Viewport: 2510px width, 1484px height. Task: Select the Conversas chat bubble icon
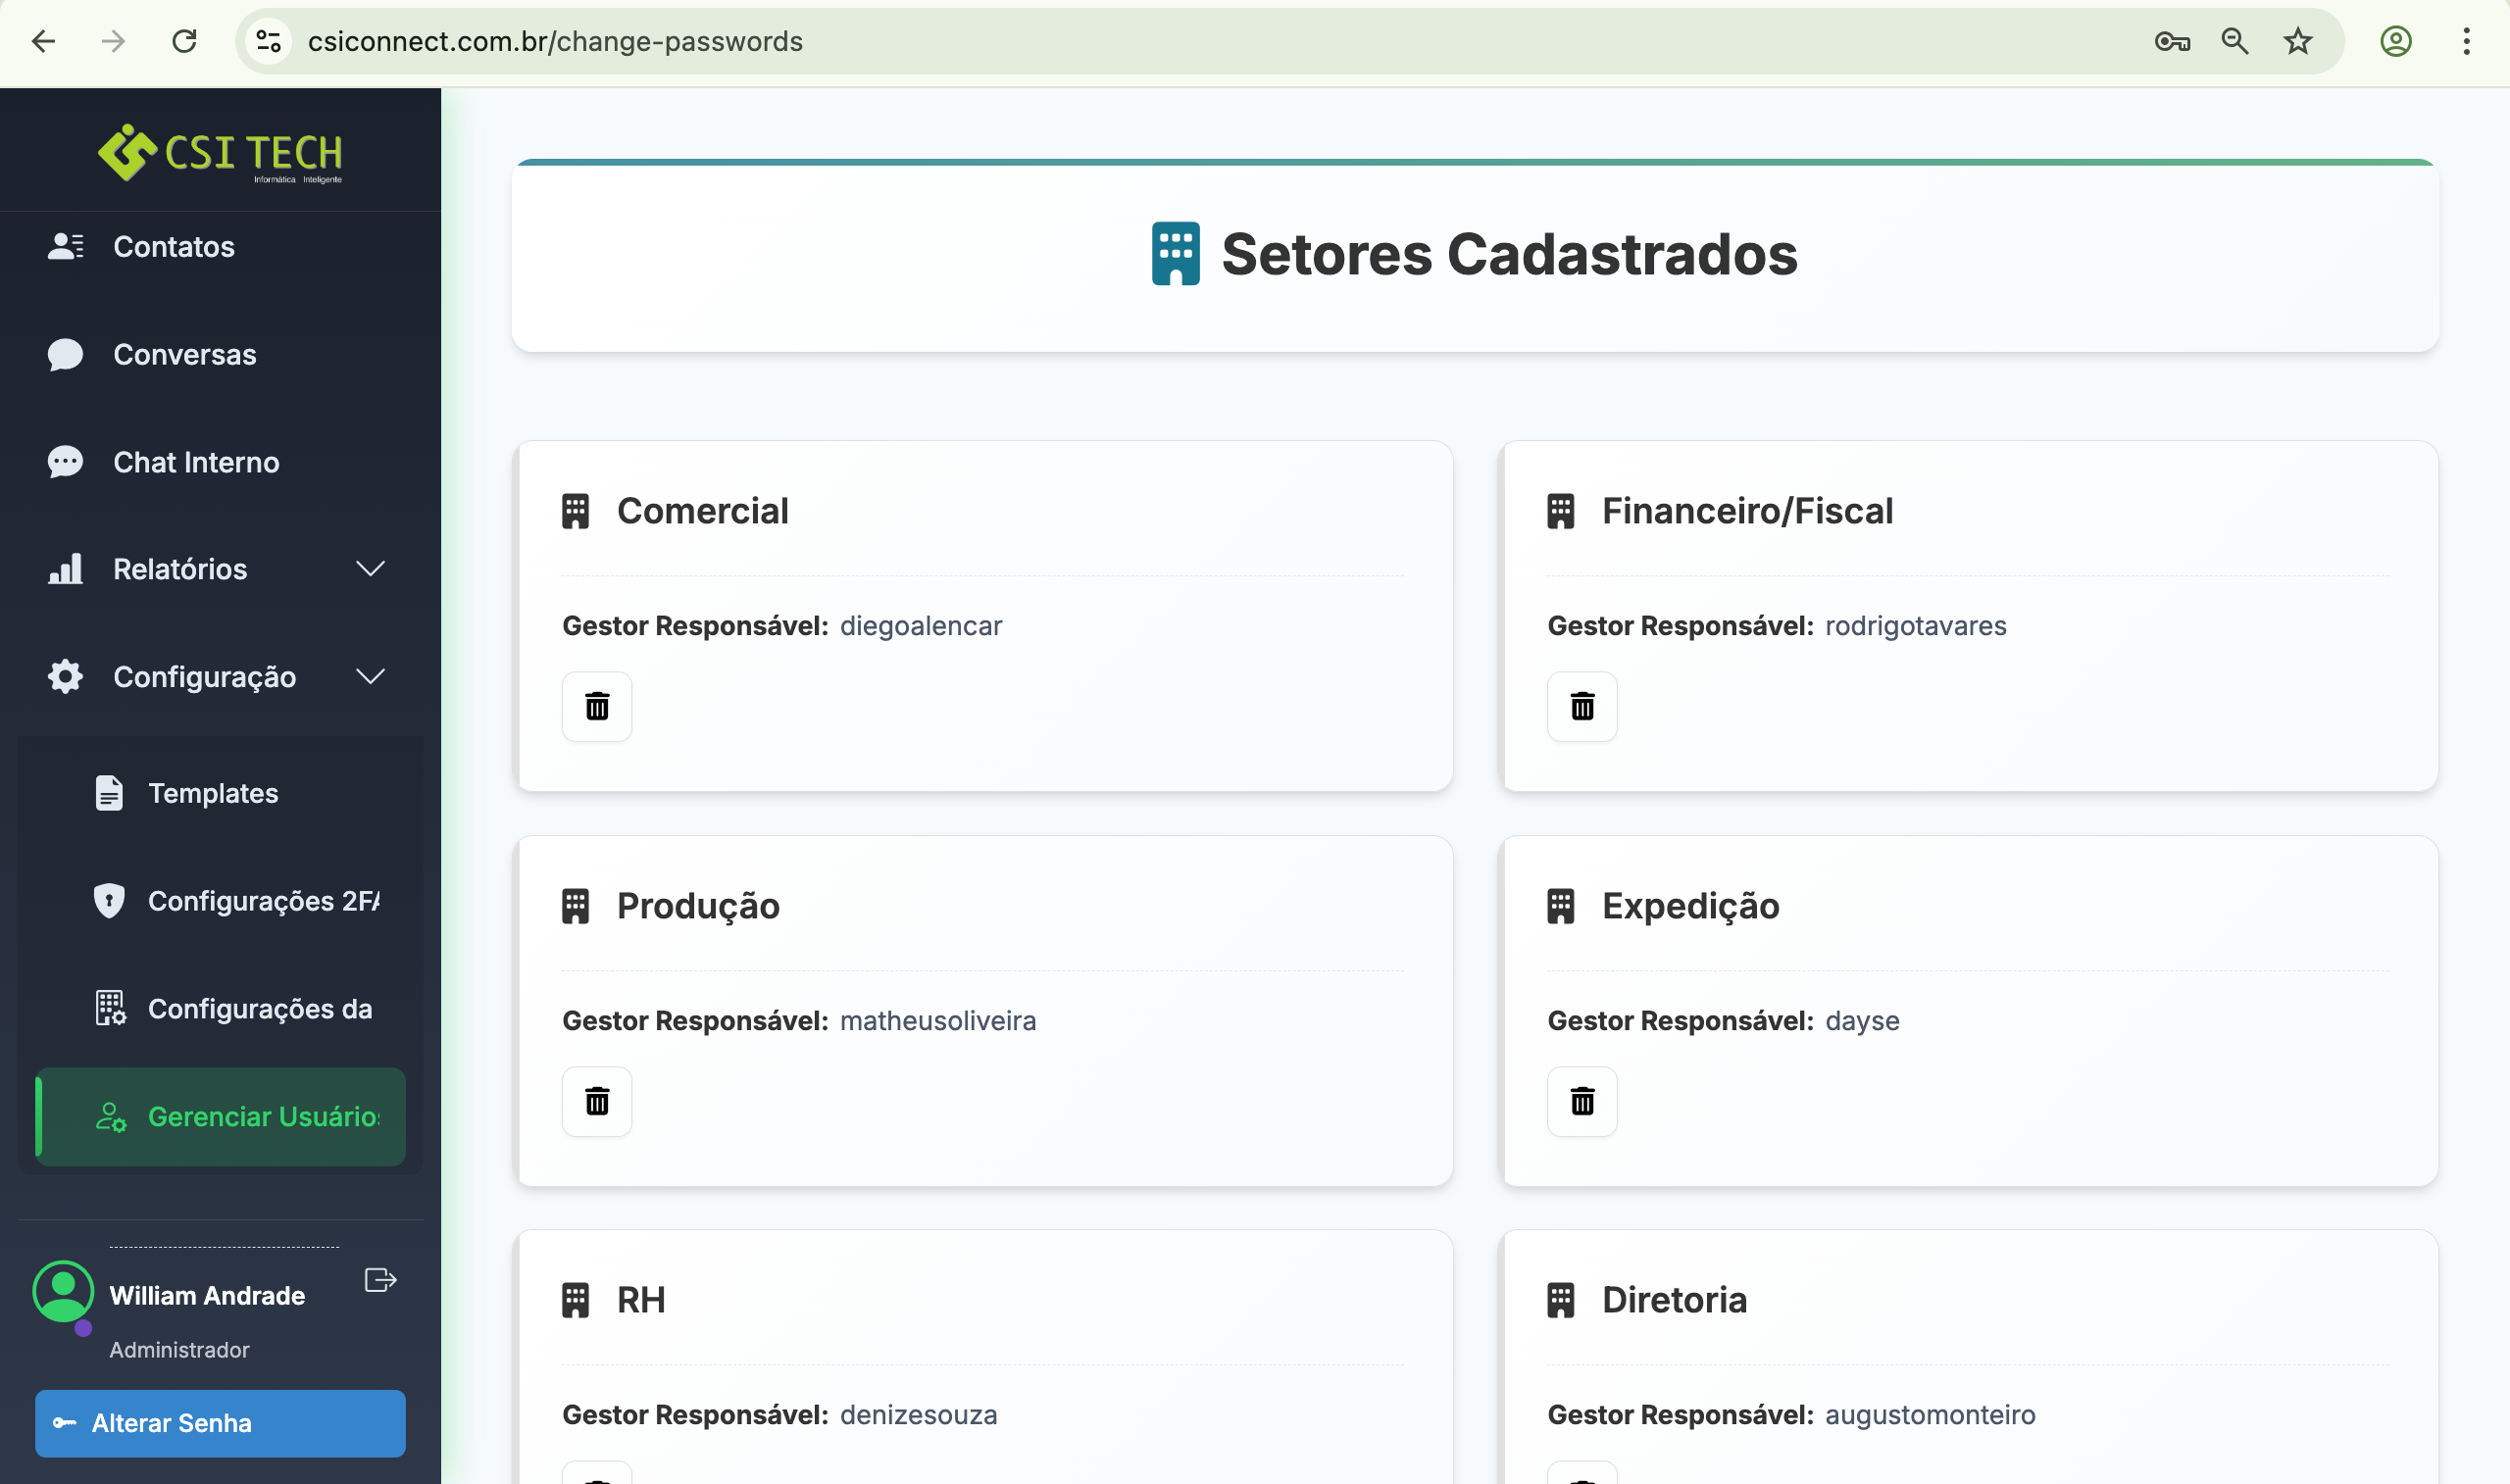[64, 354]
